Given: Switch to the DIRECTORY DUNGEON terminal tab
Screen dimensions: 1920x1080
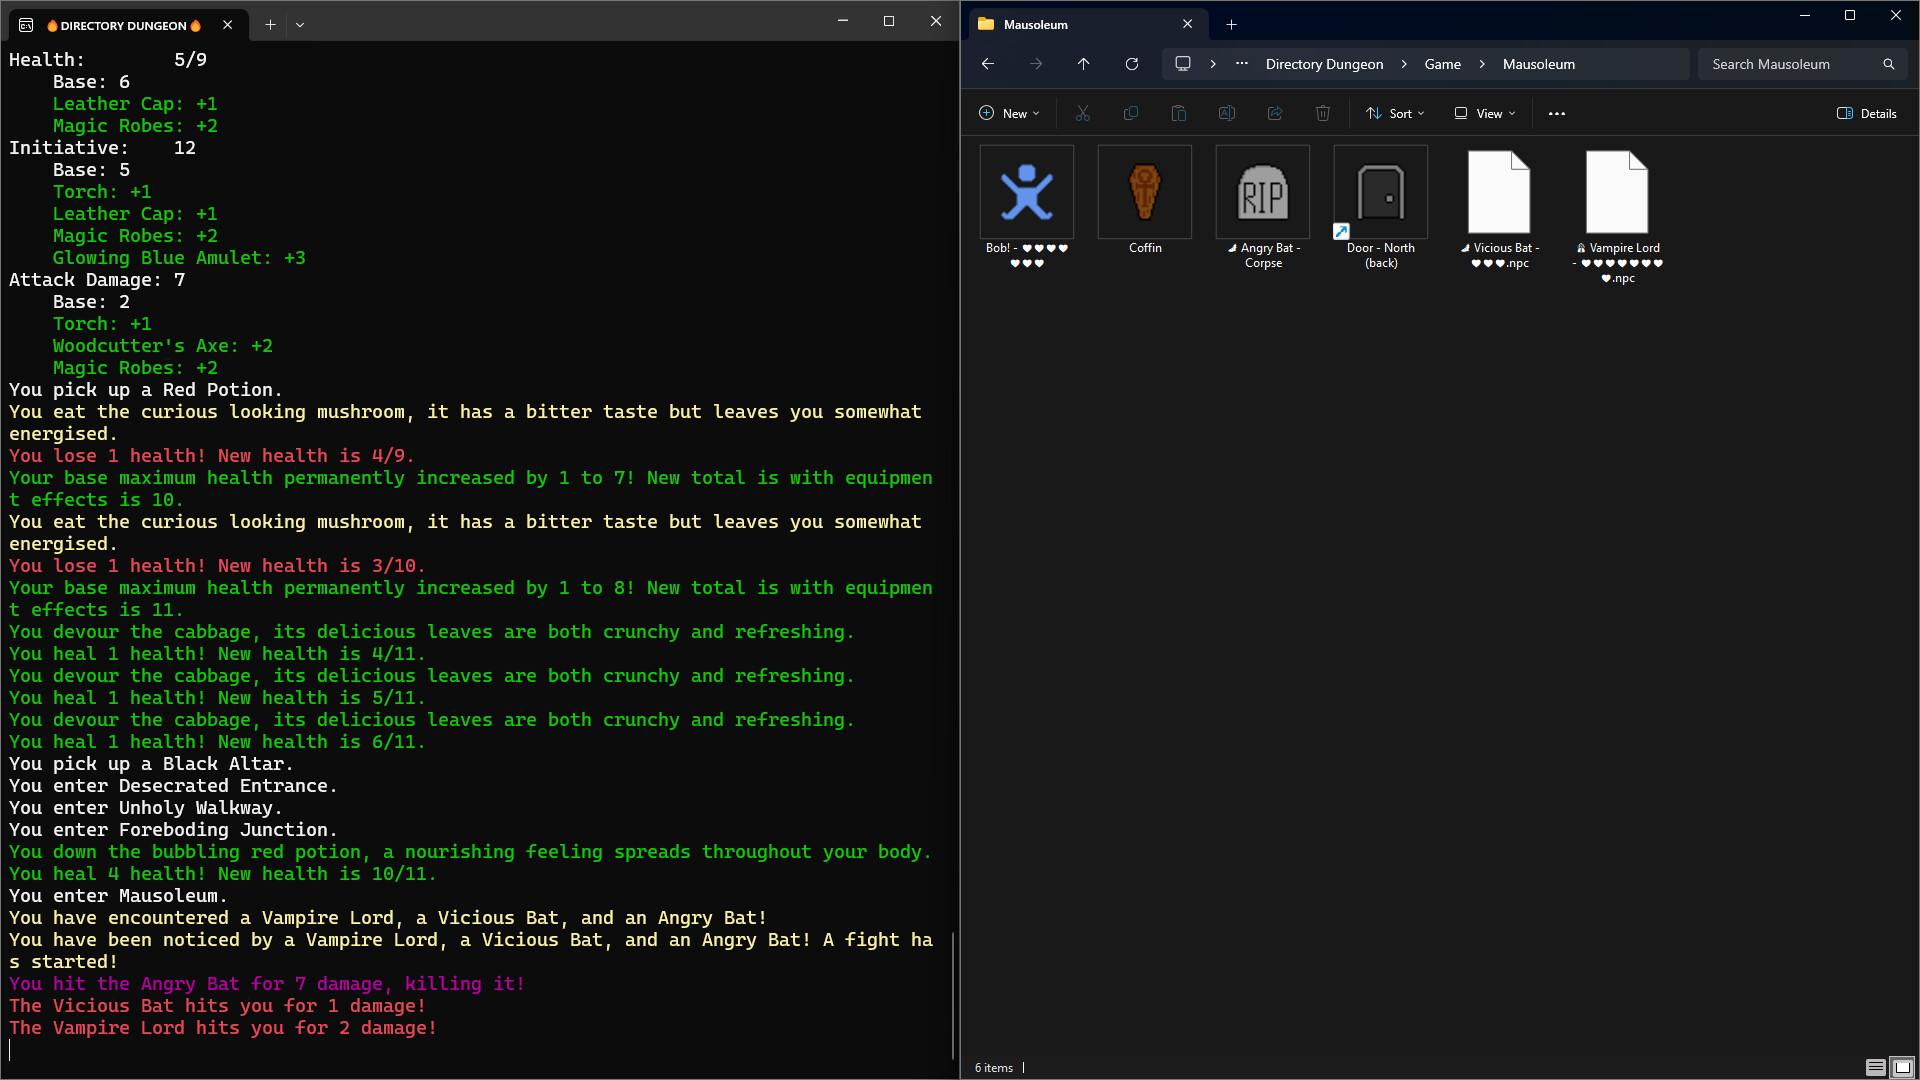Looking at the screenshot, I should pos(123,25).
